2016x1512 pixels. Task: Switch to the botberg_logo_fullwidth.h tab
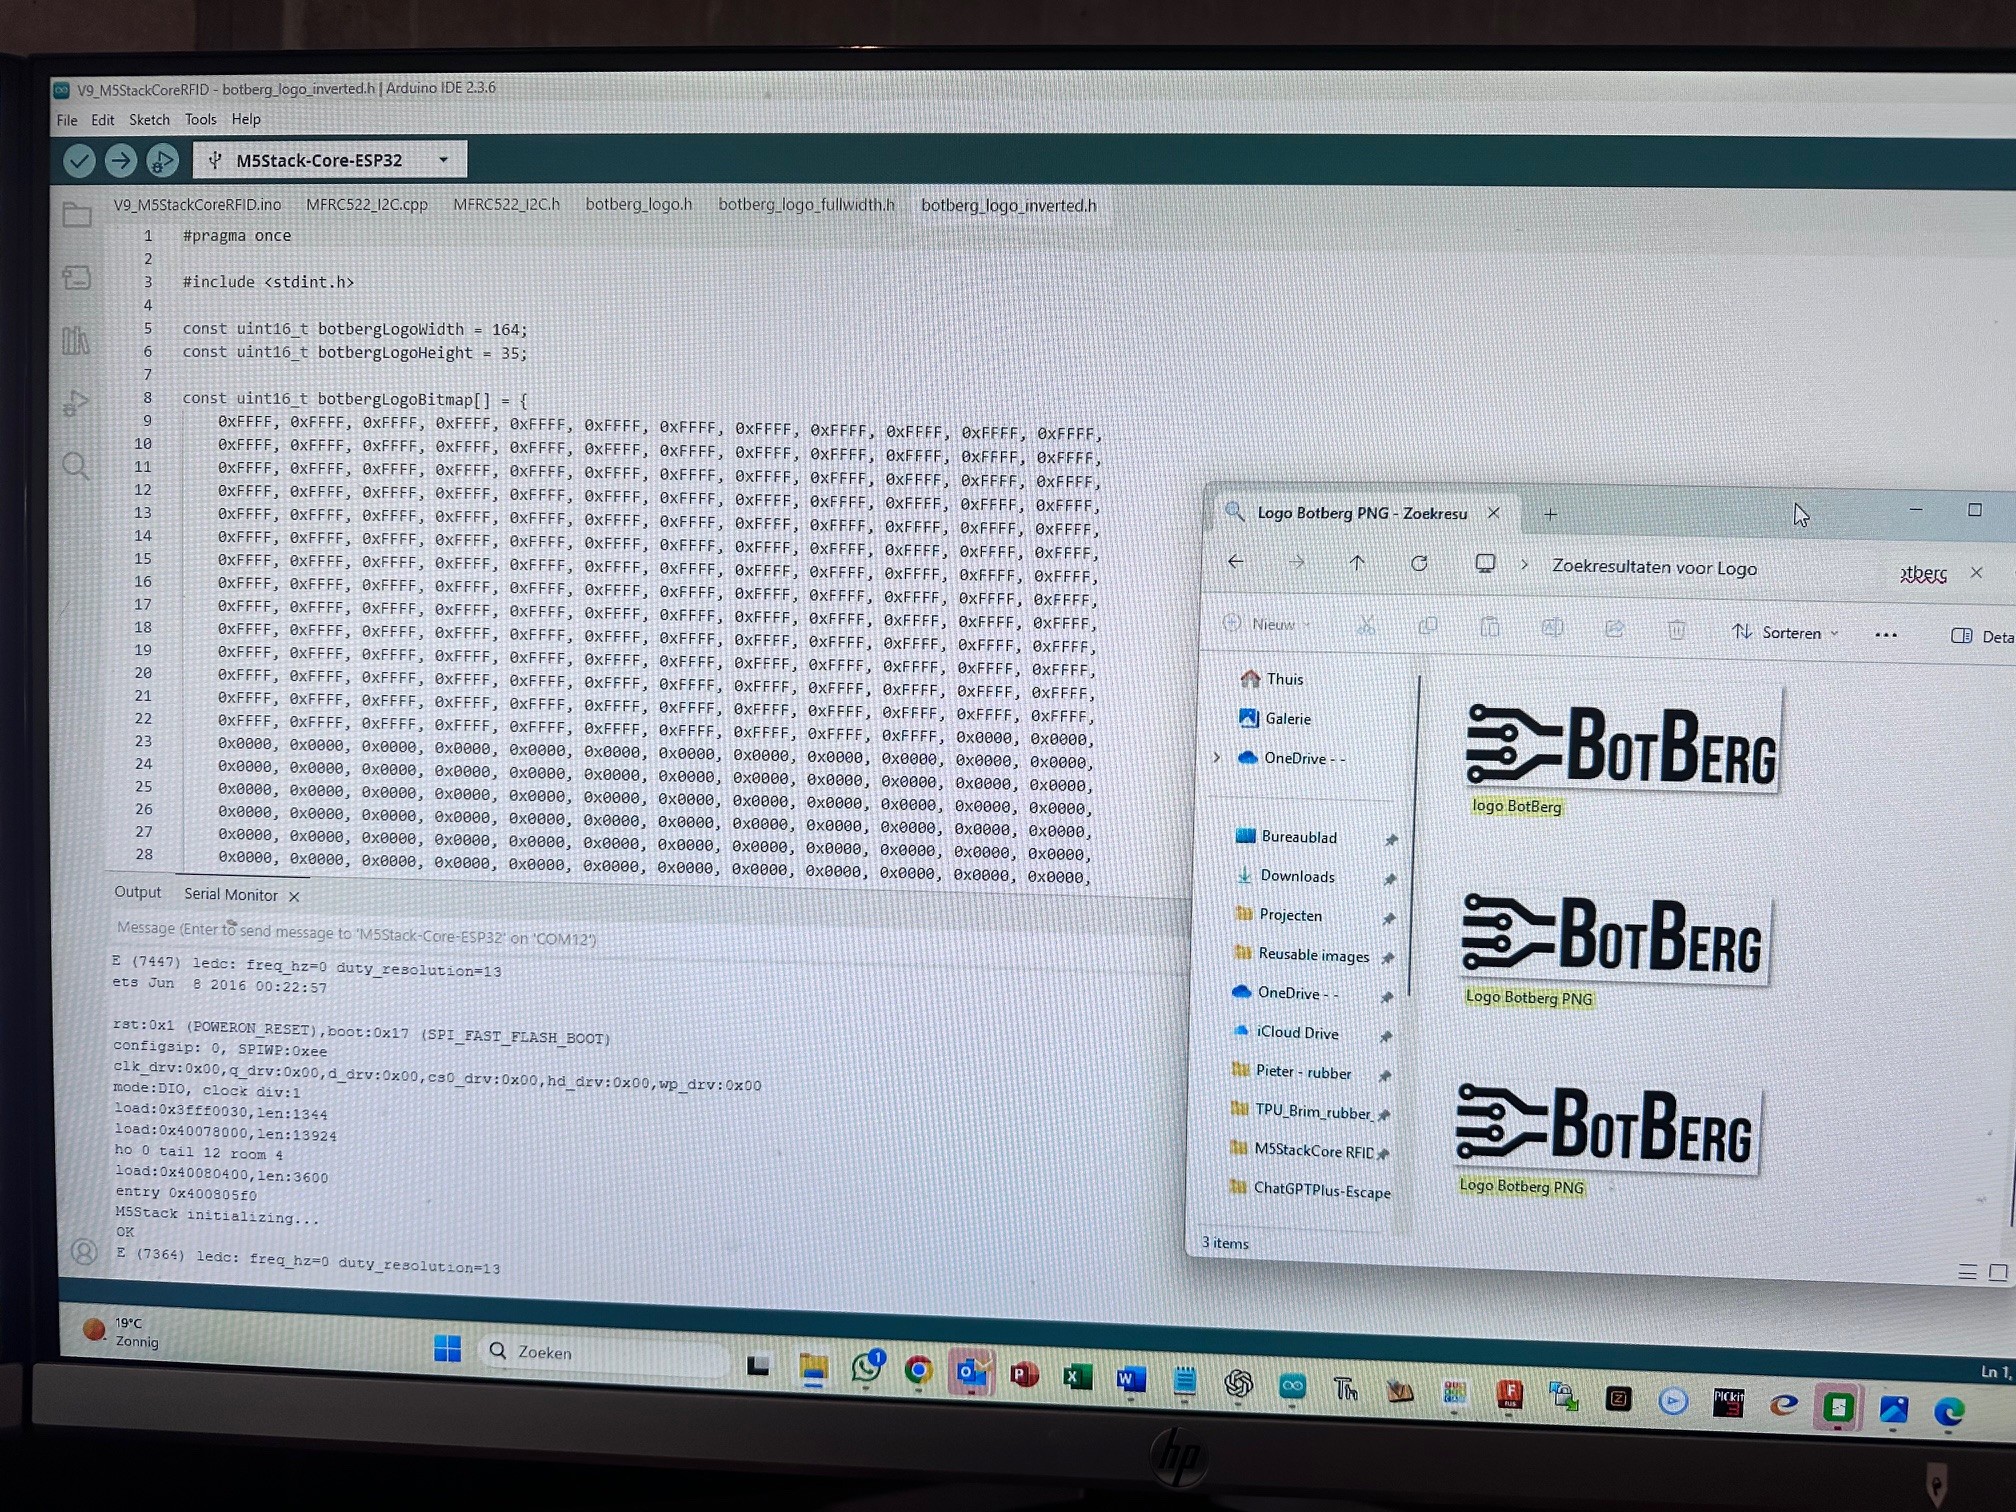coord(806,205)
